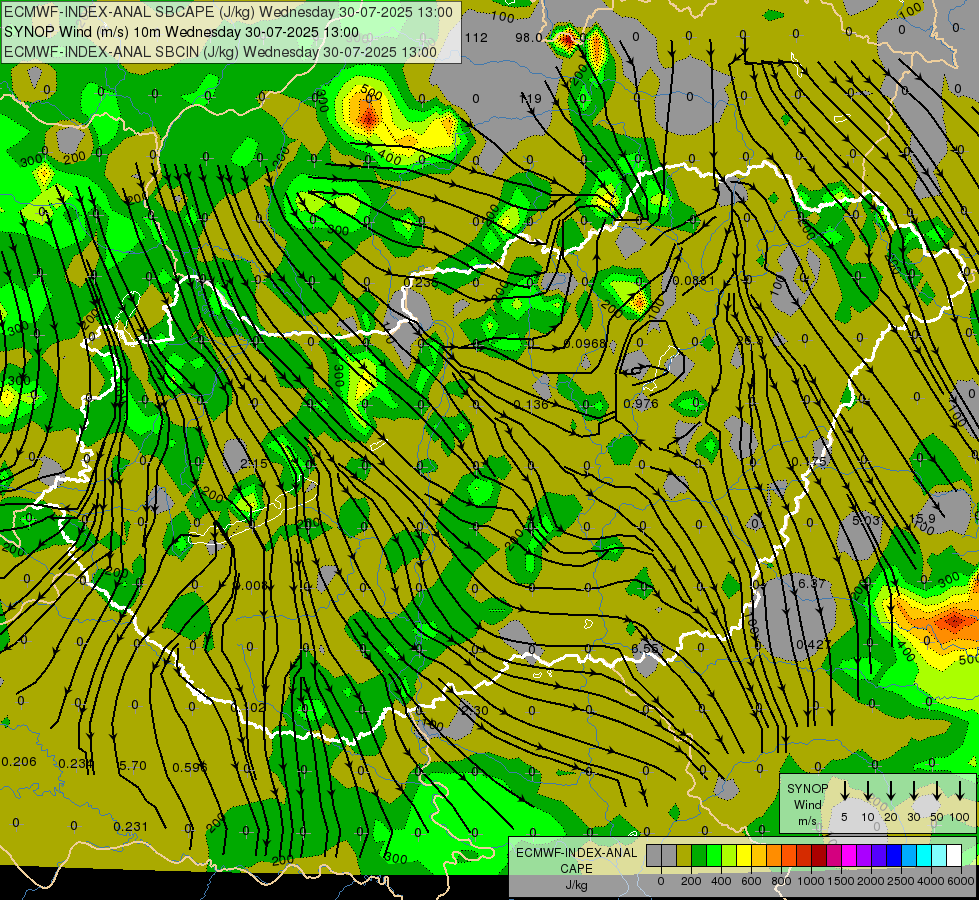The height and width of the screenshot is (900, 979).
Task: Pick the purple swatch in the CAPE legend
Action: [863, 856]
